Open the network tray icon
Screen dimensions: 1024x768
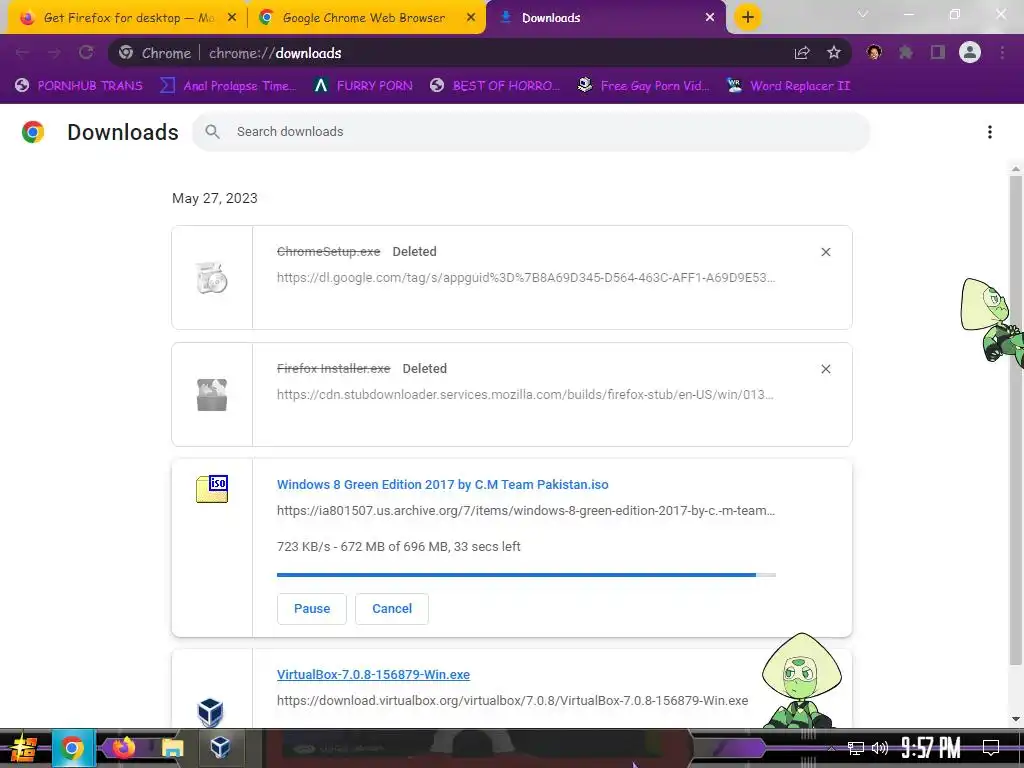856,748
